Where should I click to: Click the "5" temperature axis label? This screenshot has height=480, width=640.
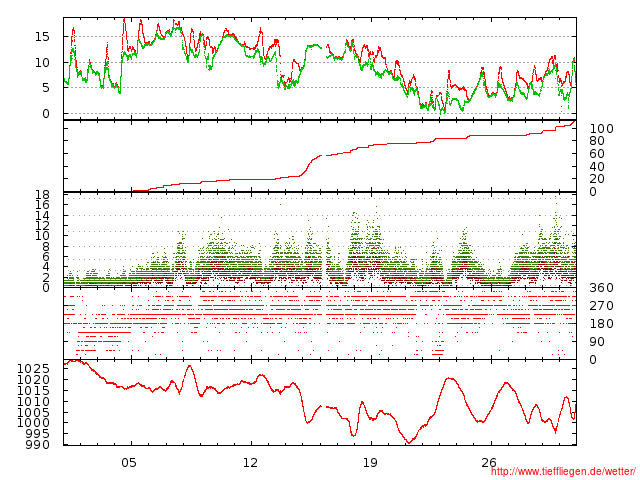click(x=46, y=88)
